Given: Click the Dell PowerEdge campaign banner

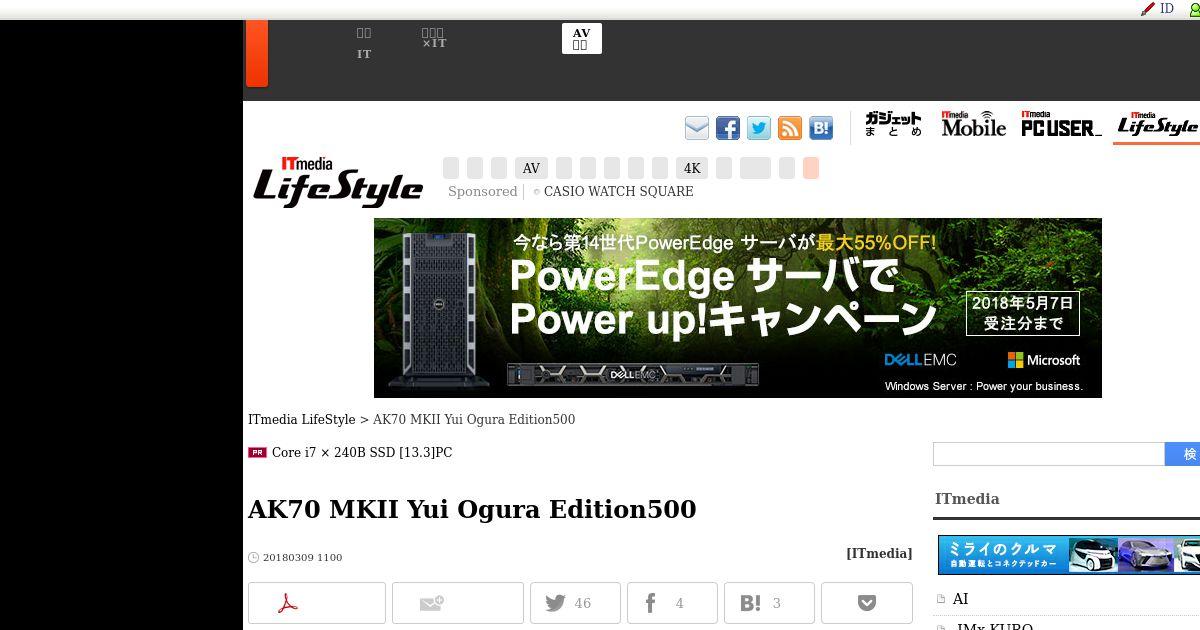Looking at the screenshot, I should (738, 308).
